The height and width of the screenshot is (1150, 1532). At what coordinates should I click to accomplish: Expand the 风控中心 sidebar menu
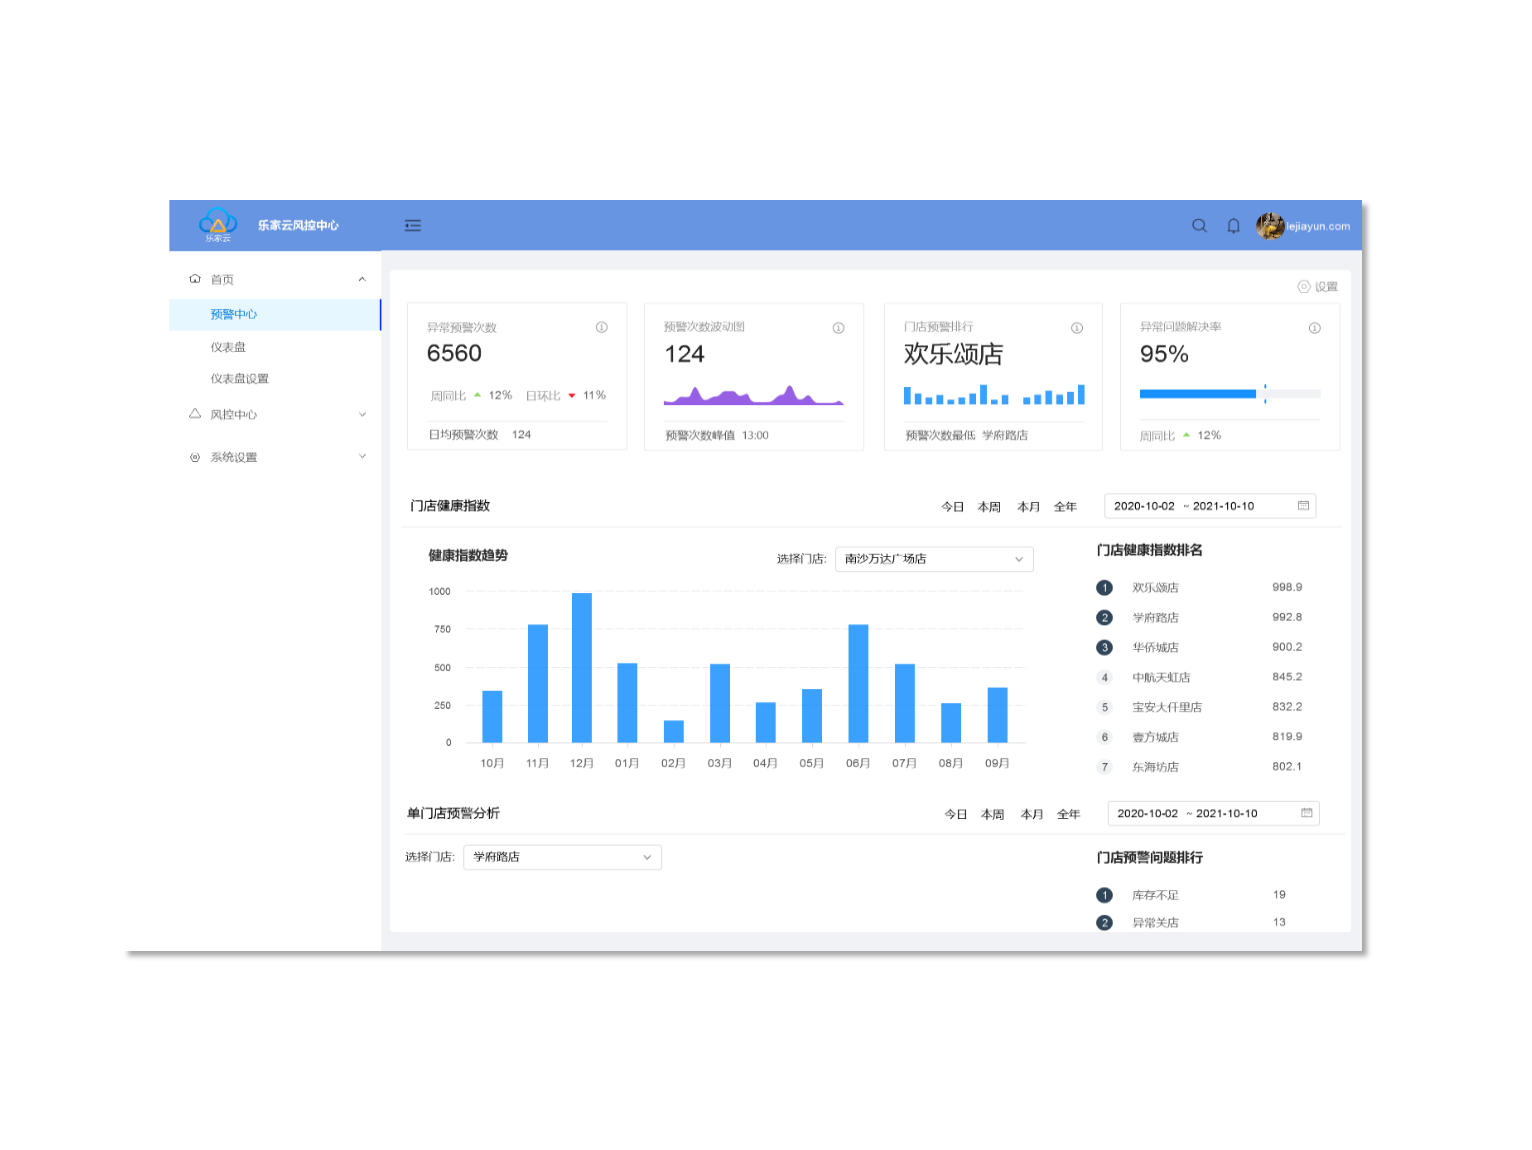coord(362,415)
